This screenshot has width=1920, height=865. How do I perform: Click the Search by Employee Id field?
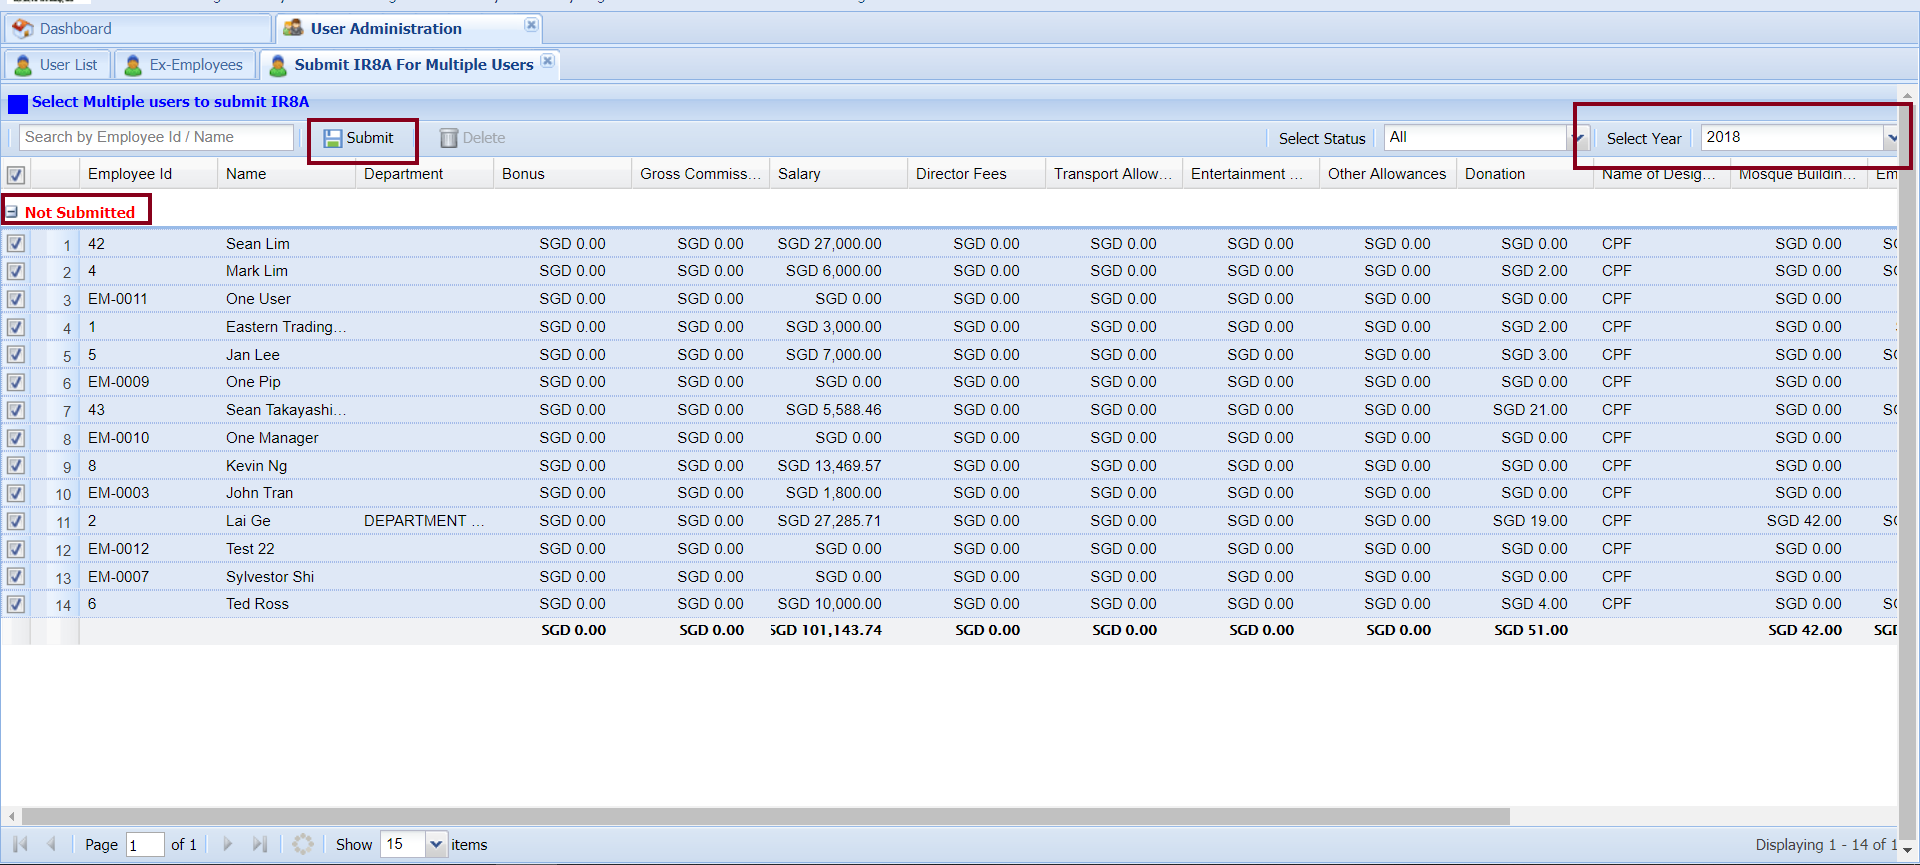pyautogui.click(x=157, y=137)
